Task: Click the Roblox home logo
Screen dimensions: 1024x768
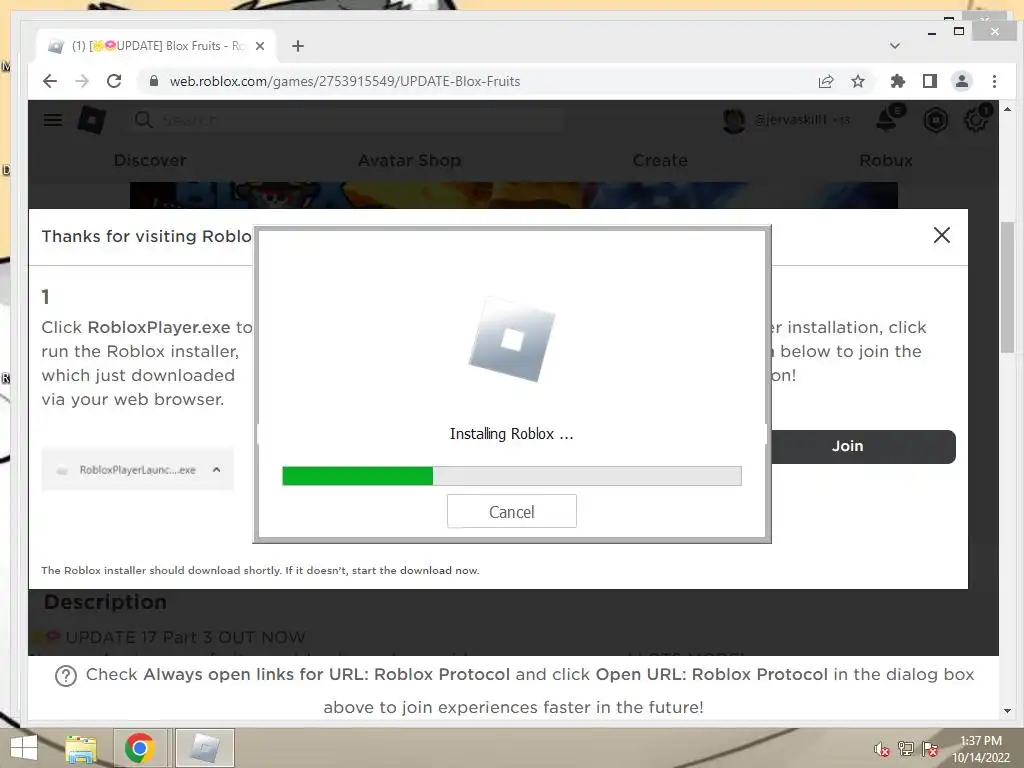Action: pyautogui.click(x=91, y=120)
